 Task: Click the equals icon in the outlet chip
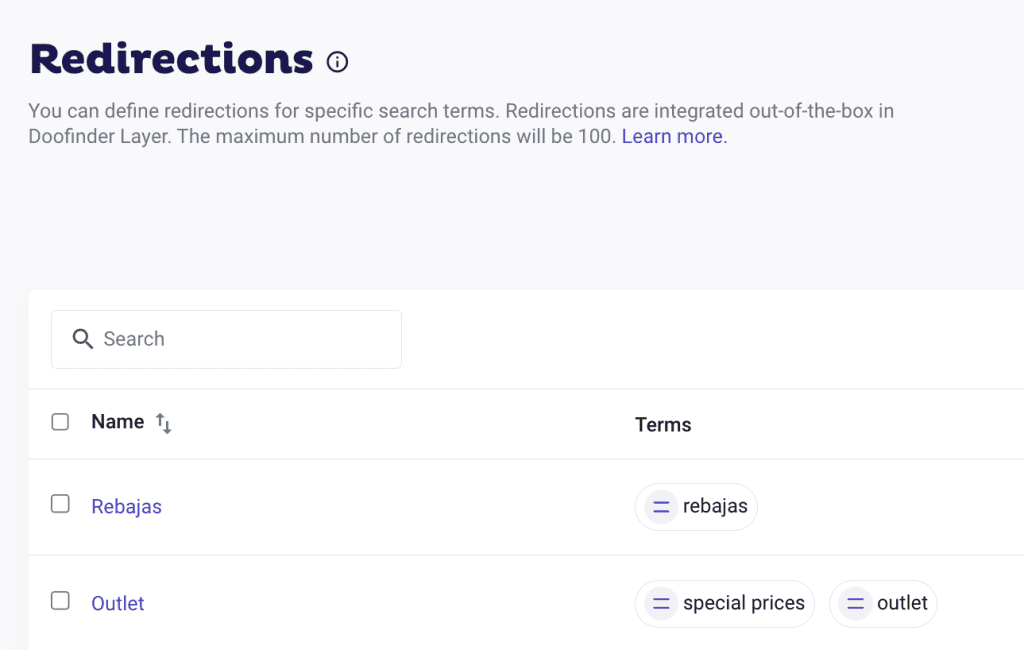[x=854, y=604]
